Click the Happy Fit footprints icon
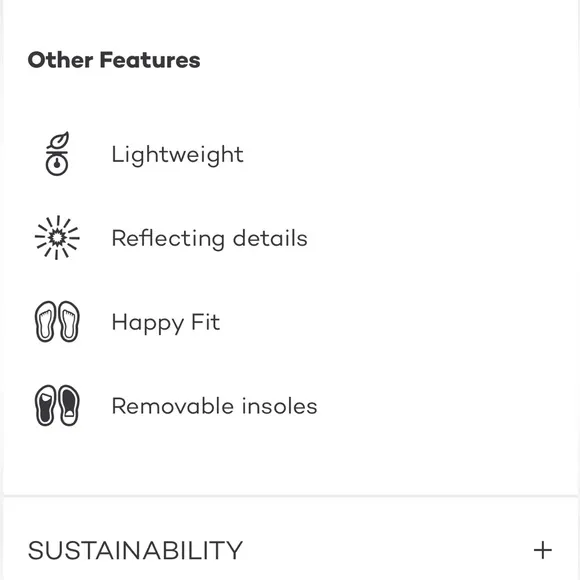Image resolution: width=580 pixels, height=580 pixels. tap(57, 321)
